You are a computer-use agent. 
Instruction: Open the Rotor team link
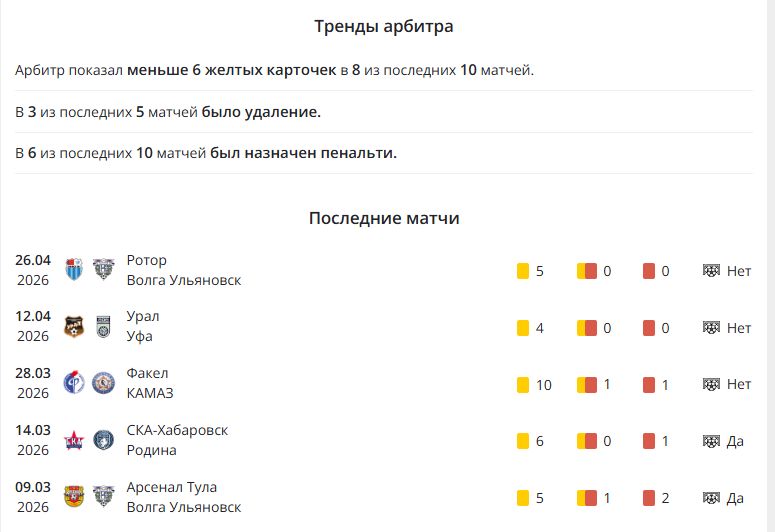click(147, 261)
